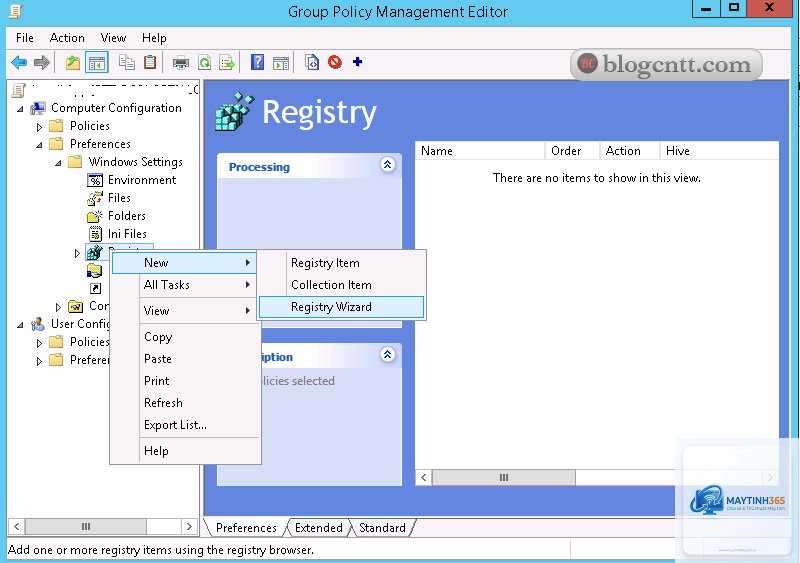800x563 pixels.
Task: Choose Registry Item from the New submenu
Action: 341,263
